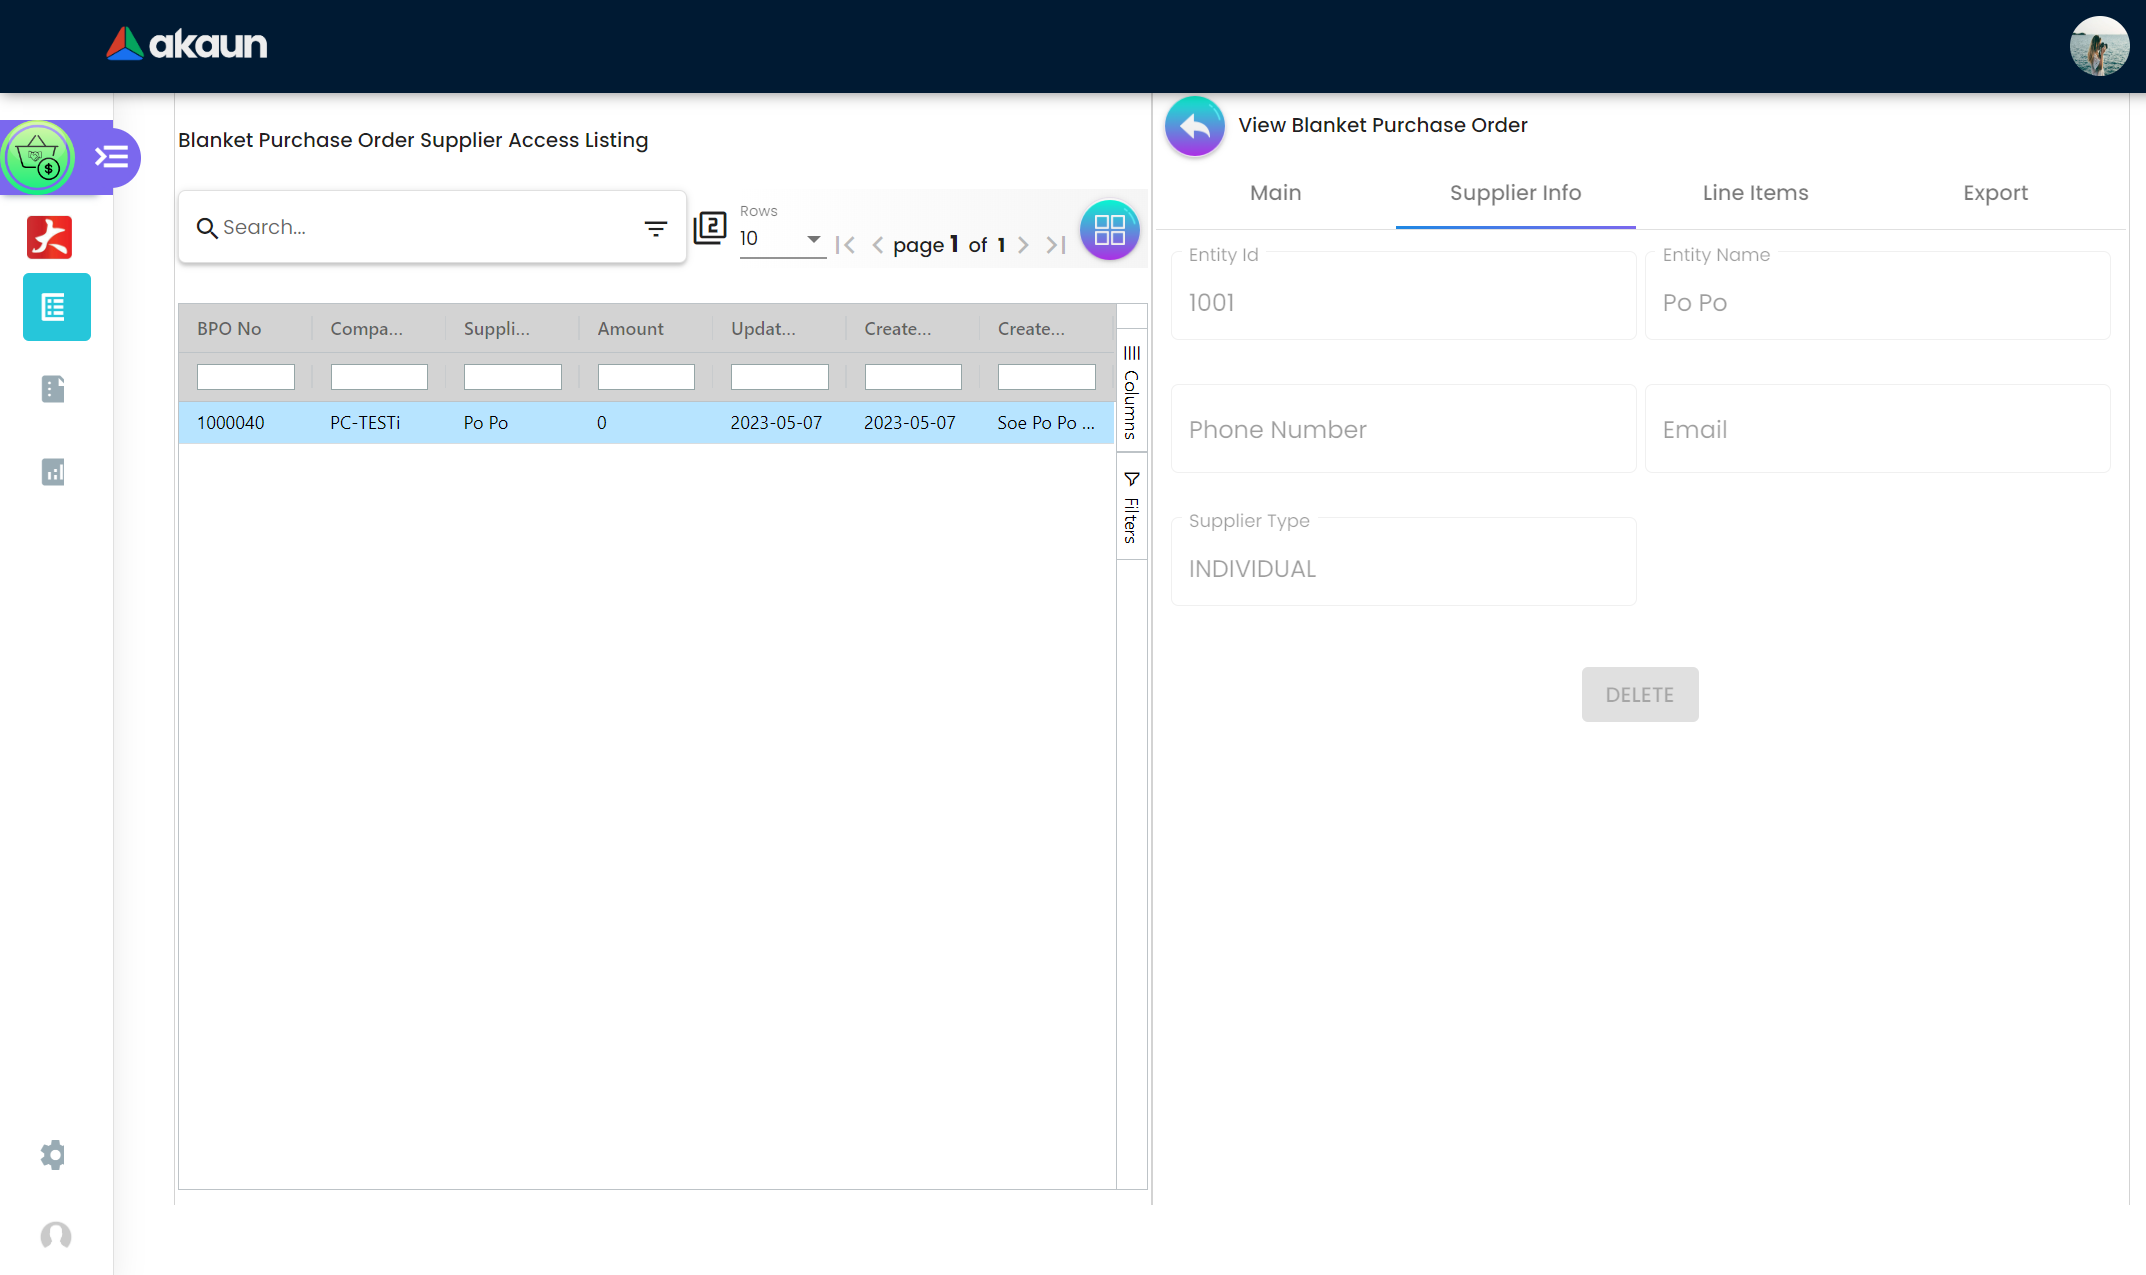This screenshot has height=1275, width=2146.
Task: Click the grid view toggle button
Action: click(x=1109, y=230)
